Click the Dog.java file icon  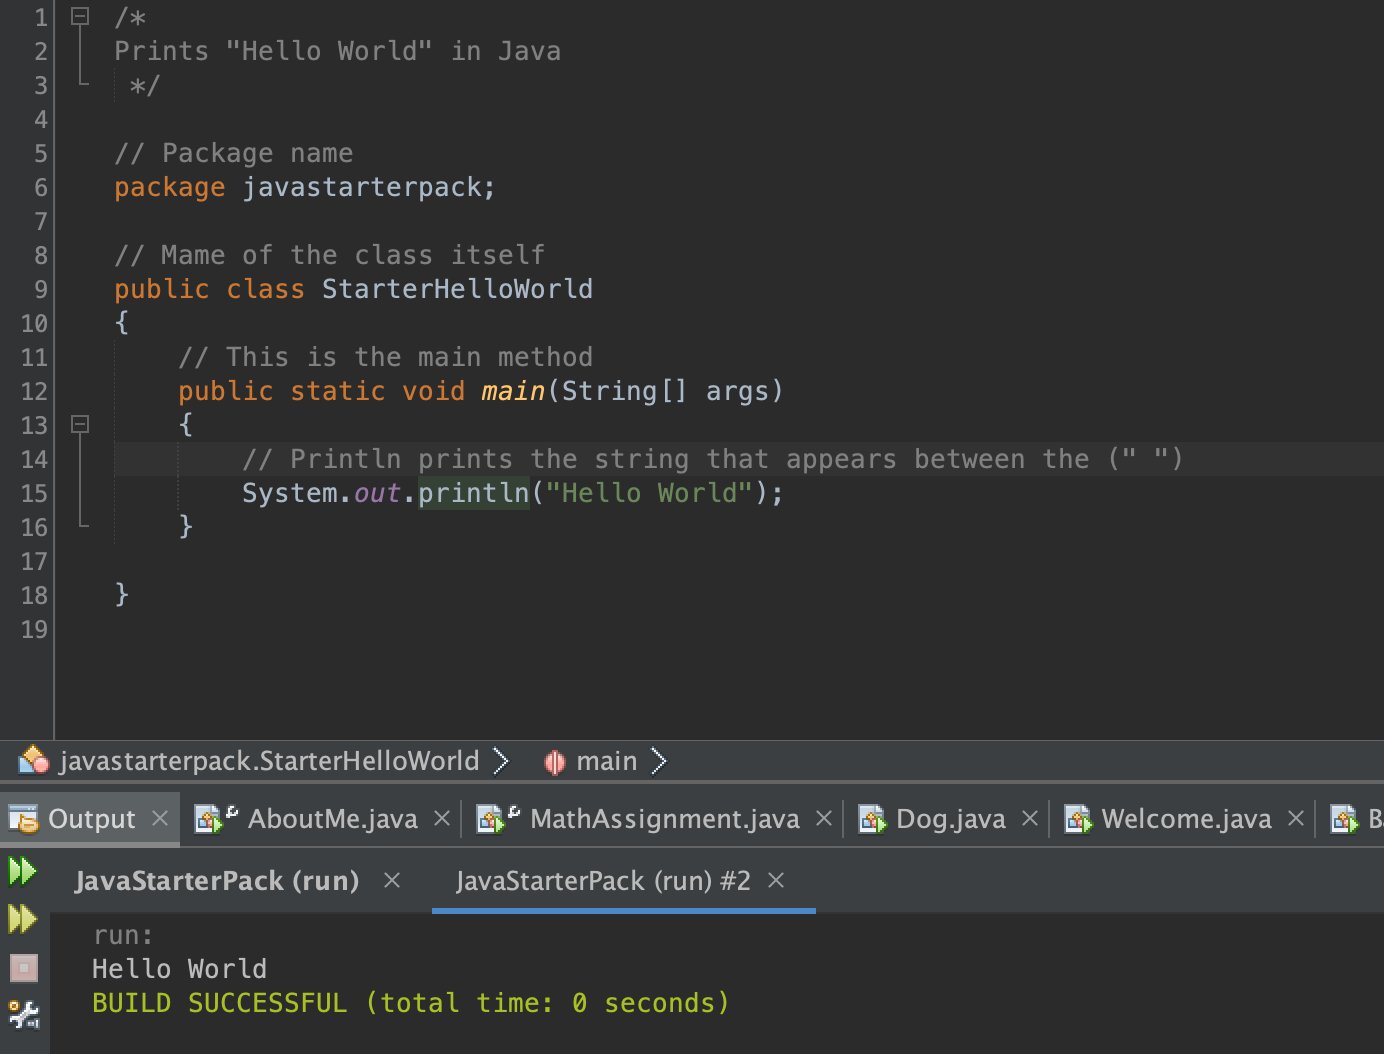click(873, 820)
